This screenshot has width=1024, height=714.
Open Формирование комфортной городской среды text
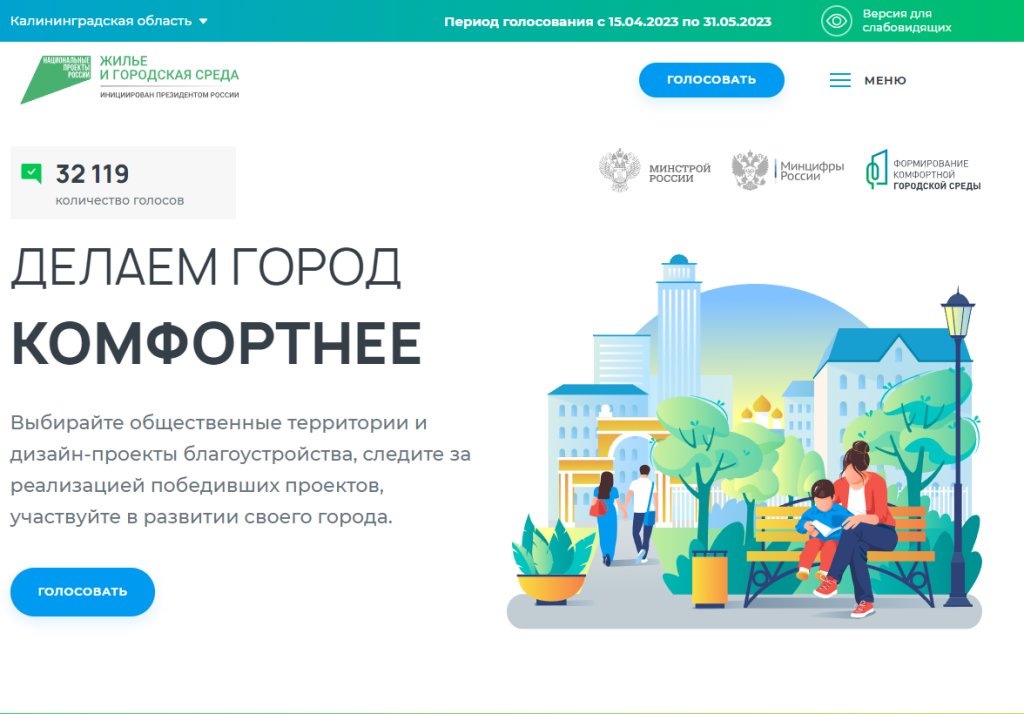click(x=936, y=174)
